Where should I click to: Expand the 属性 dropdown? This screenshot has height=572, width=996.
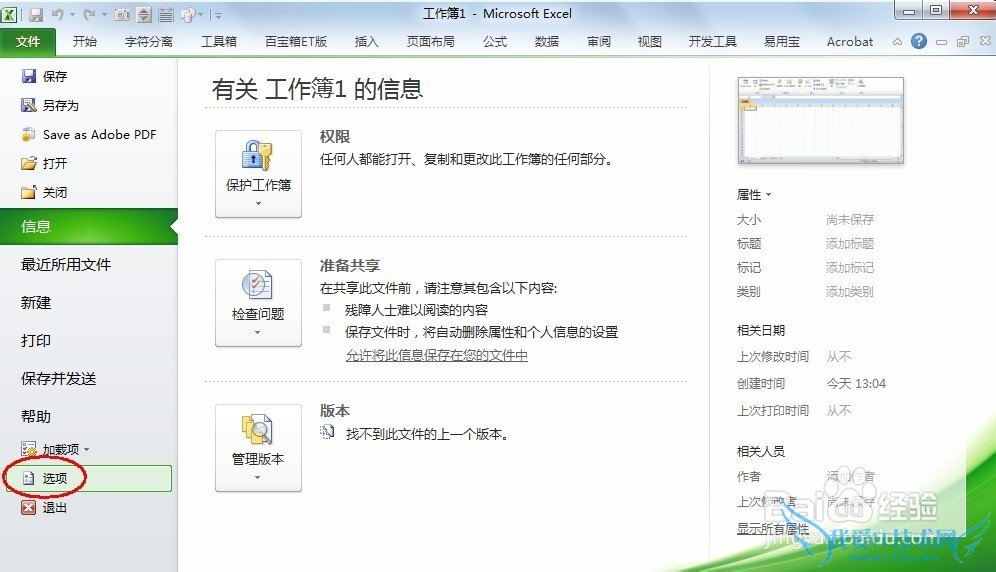(x=754, y=194)
